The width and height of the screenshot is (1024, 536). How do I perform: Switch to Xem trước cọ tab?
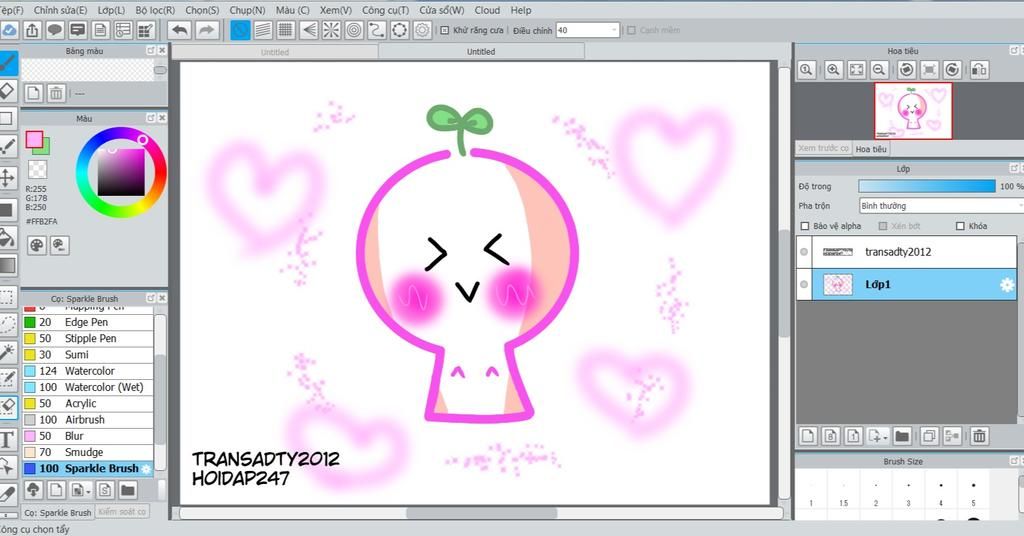pos(823,148)
